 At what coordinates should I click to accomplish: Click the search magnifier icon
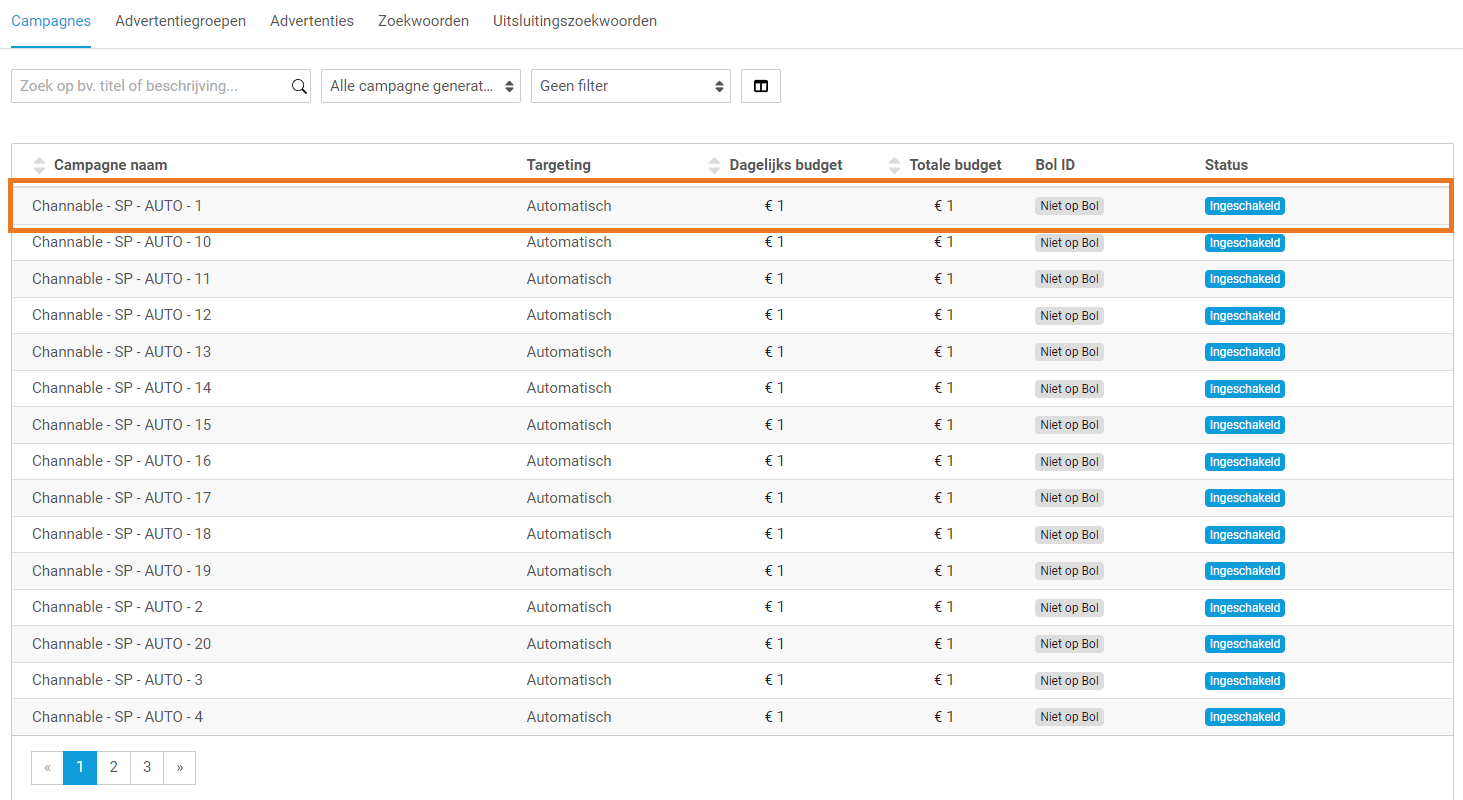click(299, 86)
